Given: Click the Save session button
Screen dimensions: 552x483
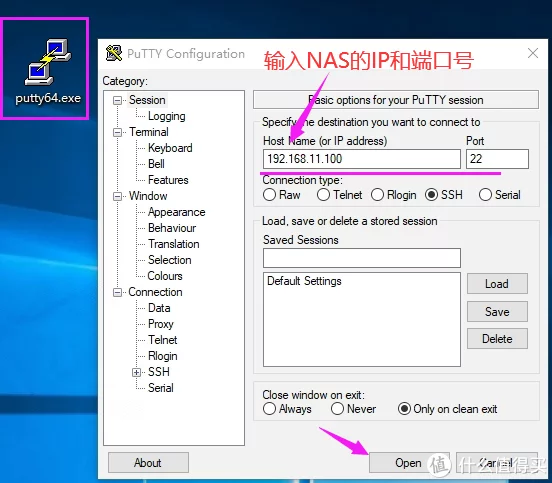Looking at the screenshot, I should click(497, 312).
